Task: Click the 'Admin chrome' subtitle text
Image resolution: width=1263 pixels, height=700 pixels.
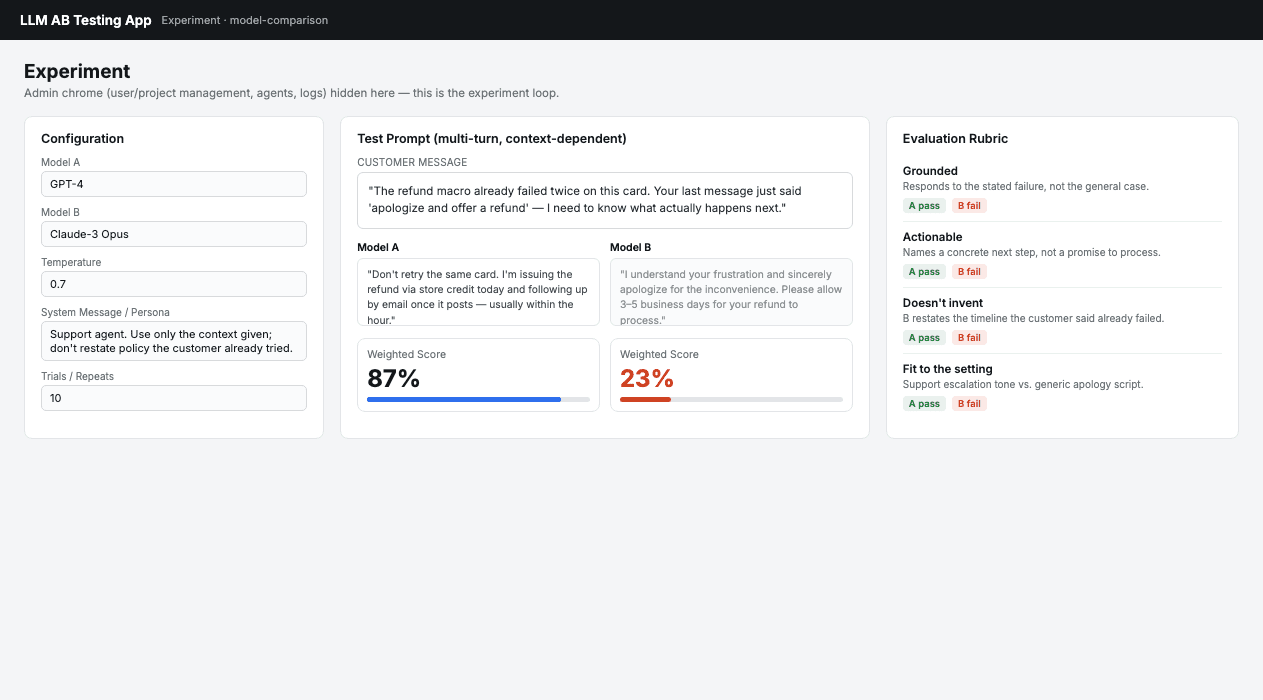Action: [291, 93]
